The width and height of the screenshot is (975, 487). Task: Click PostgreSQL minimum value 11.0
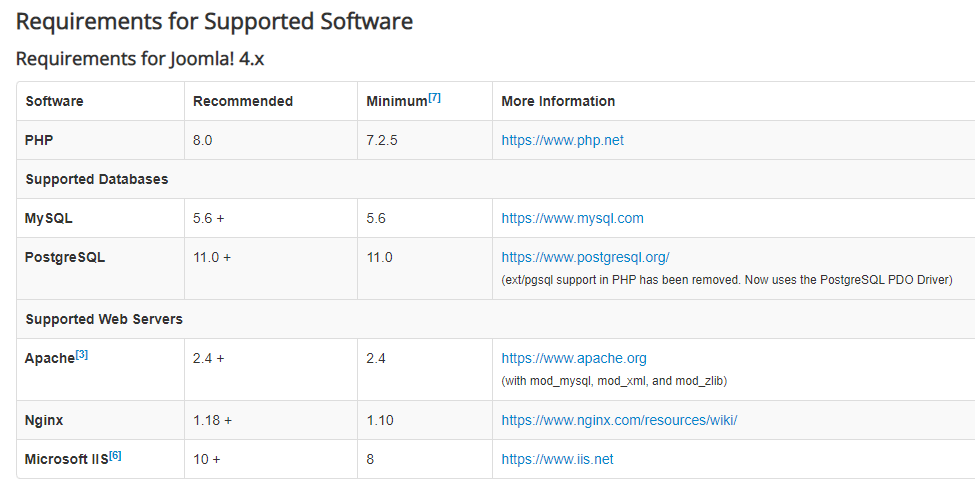pos(379,257)
